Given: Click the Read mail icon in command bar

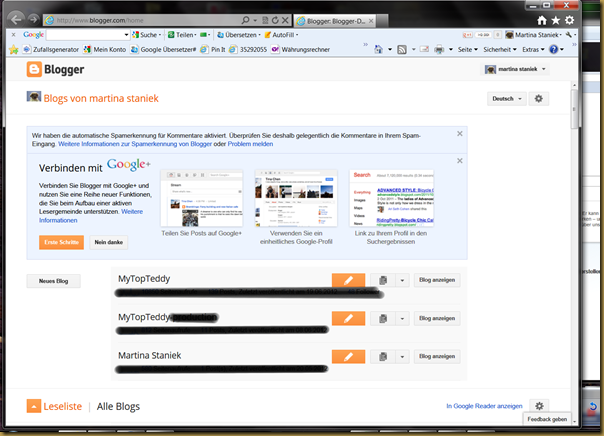Looking at the screenshot, I should coord(424,50).
